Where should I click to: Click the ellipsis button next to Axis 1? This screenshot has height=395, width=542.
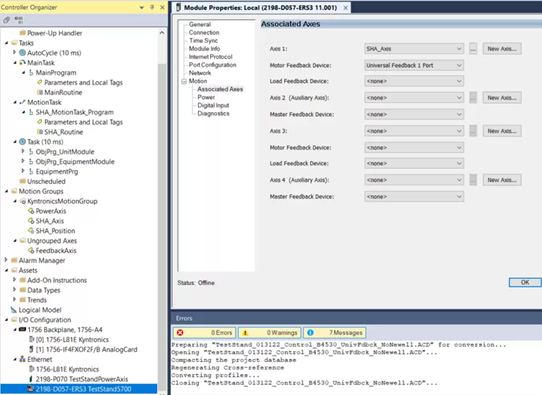pyautogui.click(x=473, y=49)
